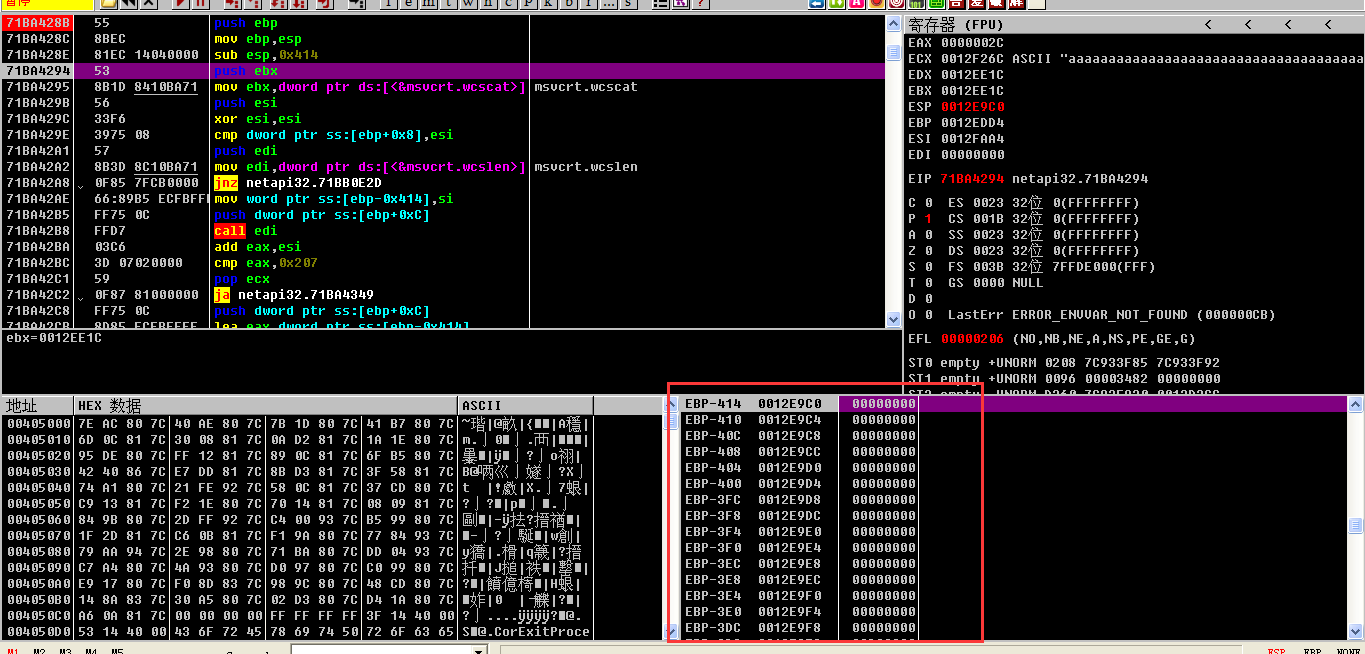Viewport: 1365px width, 654px height.
Task: Click the stack pane scrollbar thumb
Action: tap(1356, 525)
